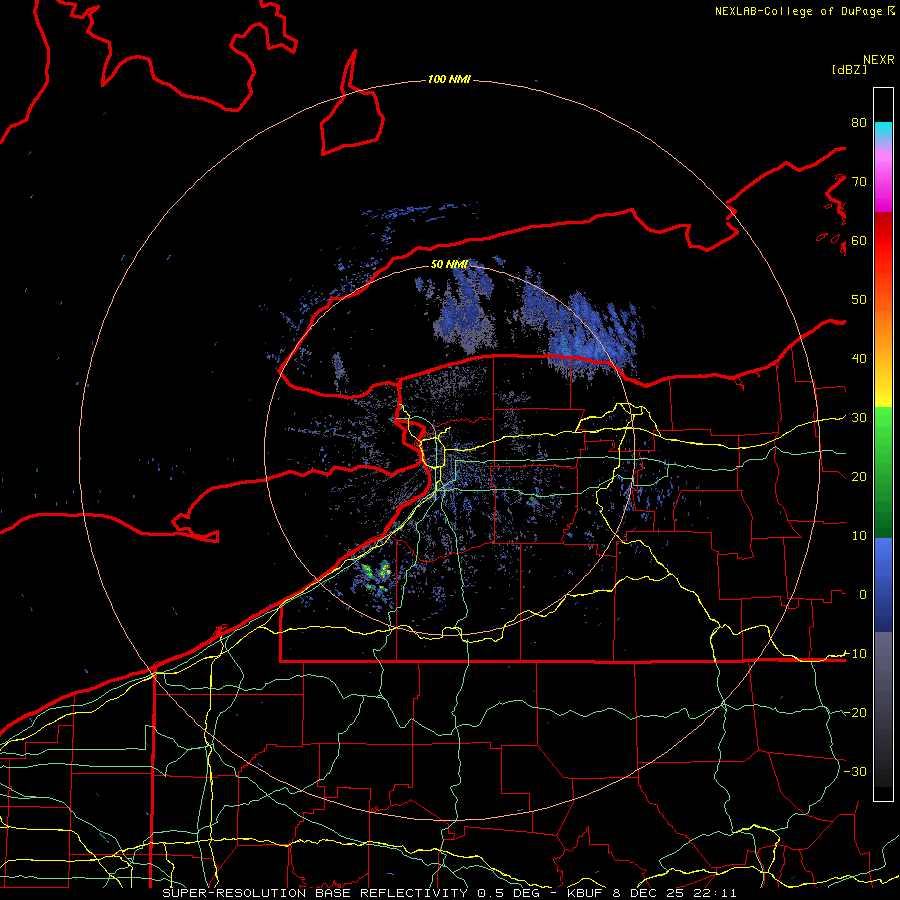The width and height of the screenshot is (900, 900).
Task: Click the 50 value on dBZ scale
Action: click(x=859, y=300)
